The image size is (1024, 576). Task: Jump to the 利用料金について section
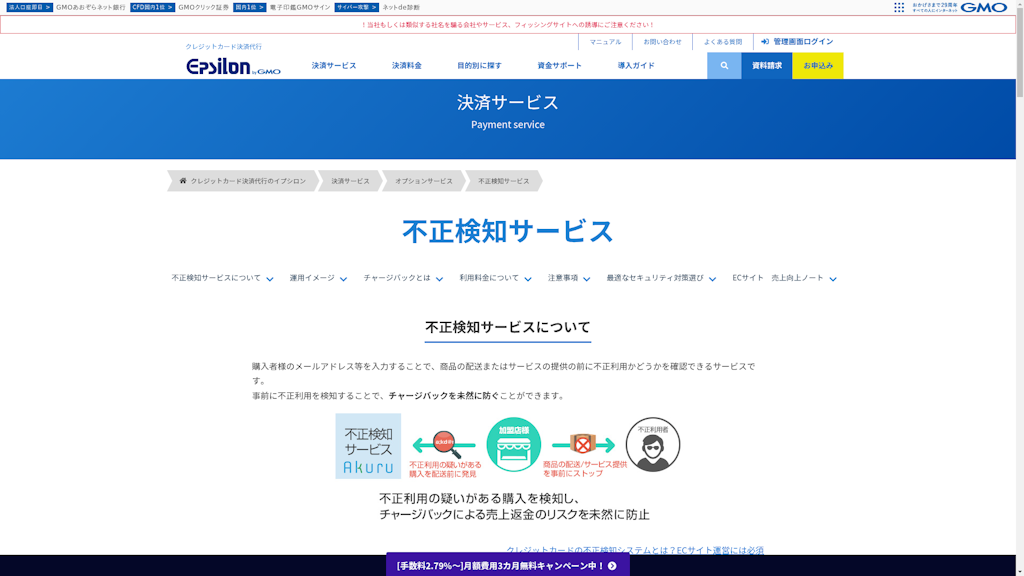coord(495,278)
